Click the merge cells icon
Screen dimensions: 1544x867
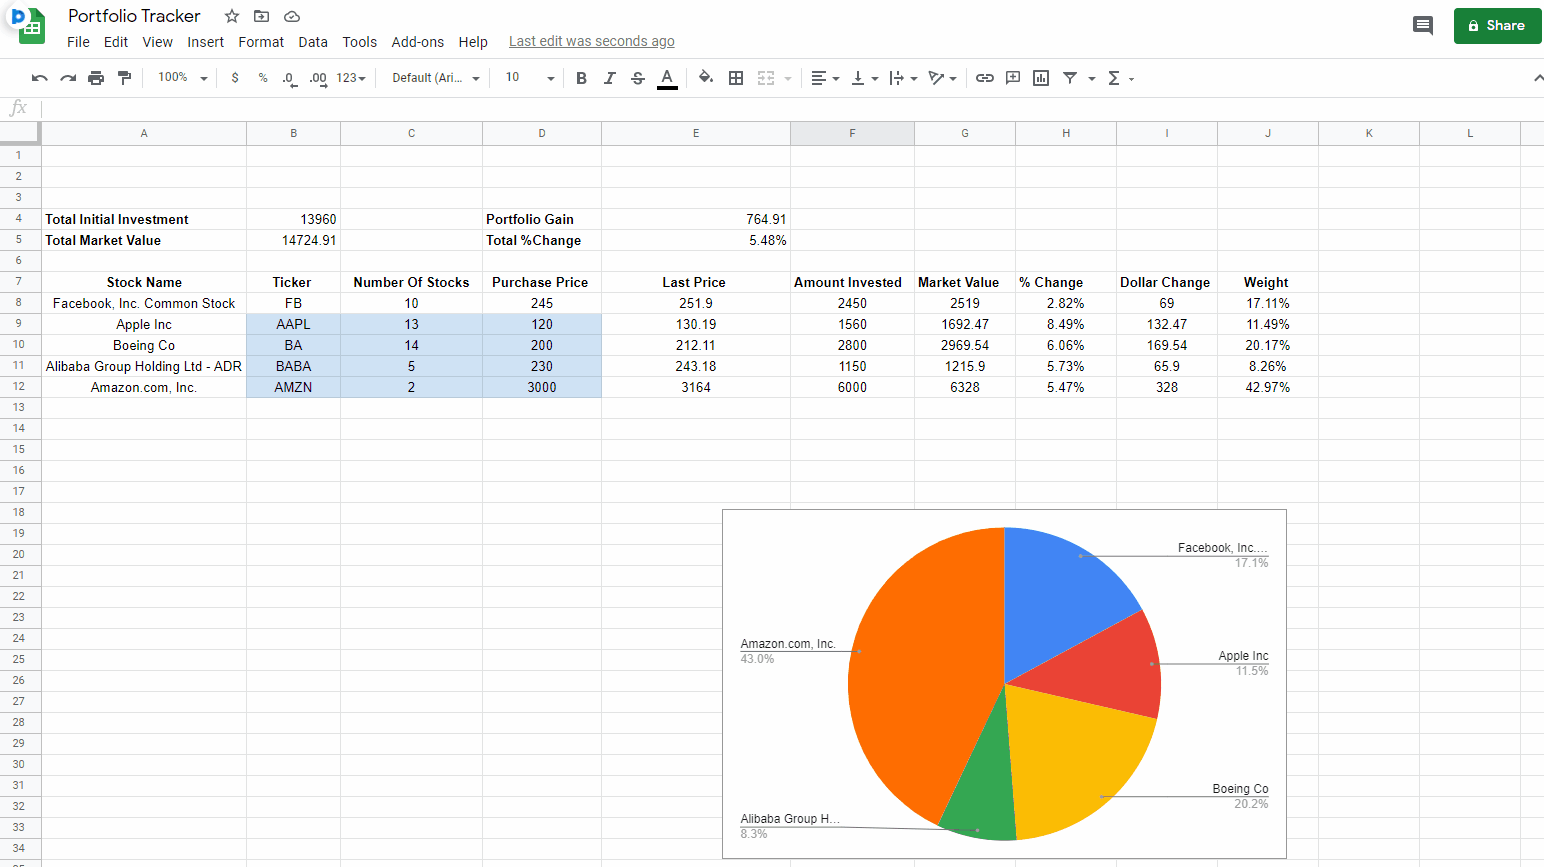pyautogui.click(x=766, y=78)
